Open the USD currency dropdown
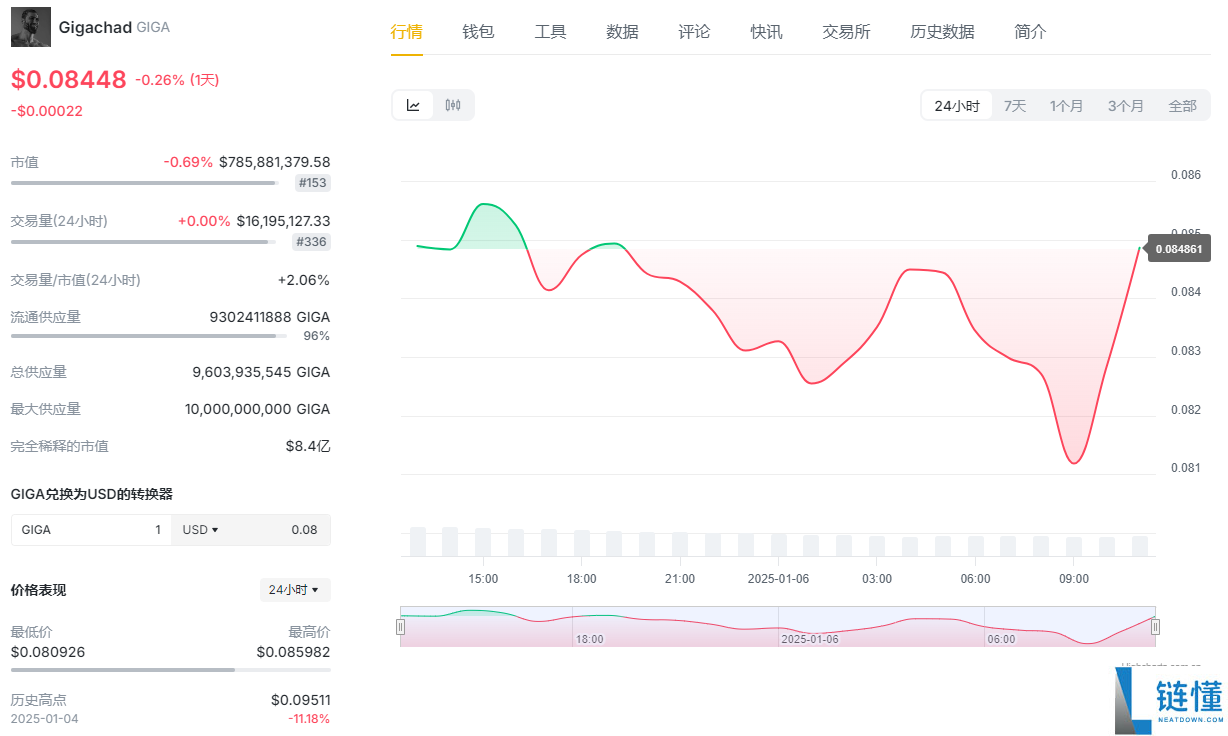Image resolution: width=1228 pixels, height=736 pixels. pyautogui.click(x=200, y=530)
